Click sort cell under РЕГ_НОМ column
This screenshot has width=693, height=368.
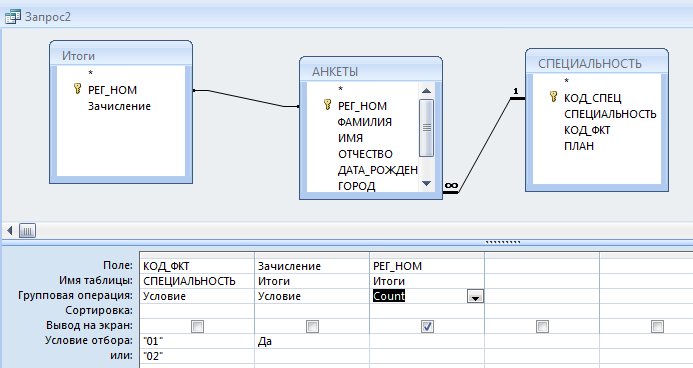coord(427,311)
